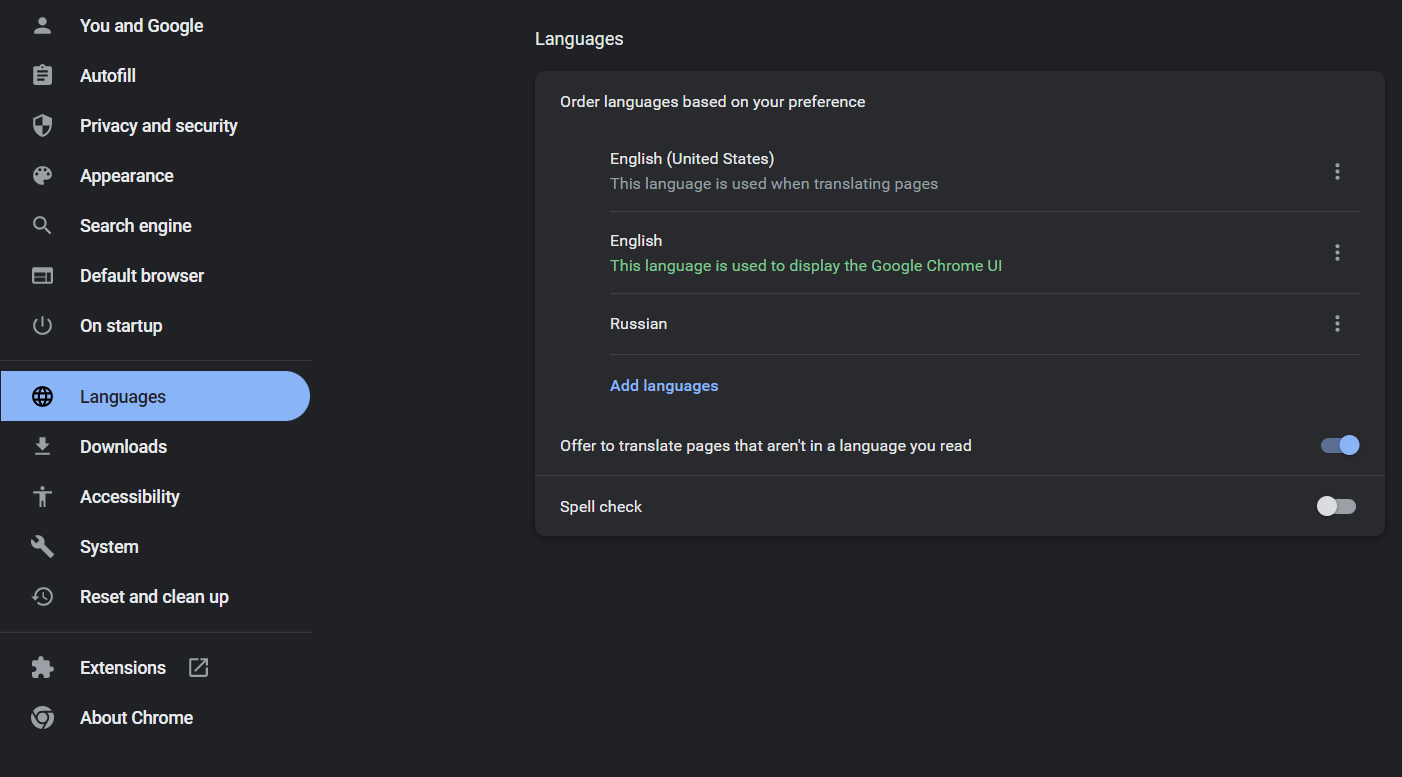Click the On startup power icon

[x=42, y=325]
